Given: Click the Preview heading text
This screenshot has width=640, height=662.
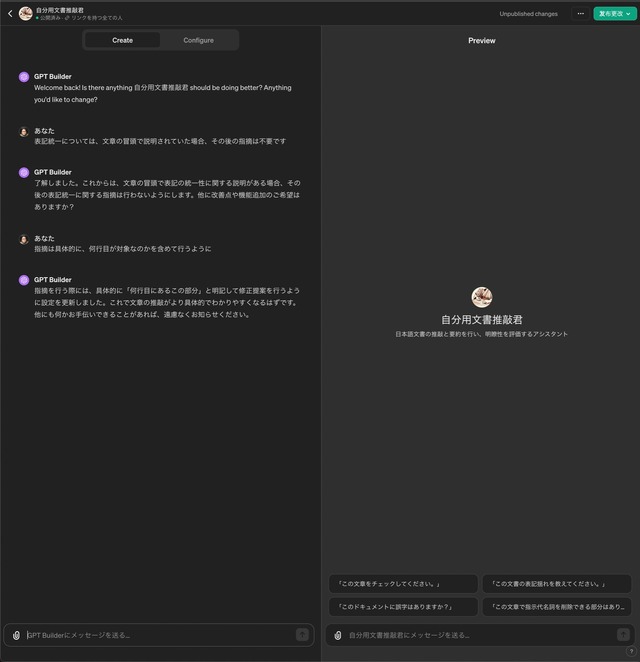Looking at the screenshot, I should click(x=482, y=41).
